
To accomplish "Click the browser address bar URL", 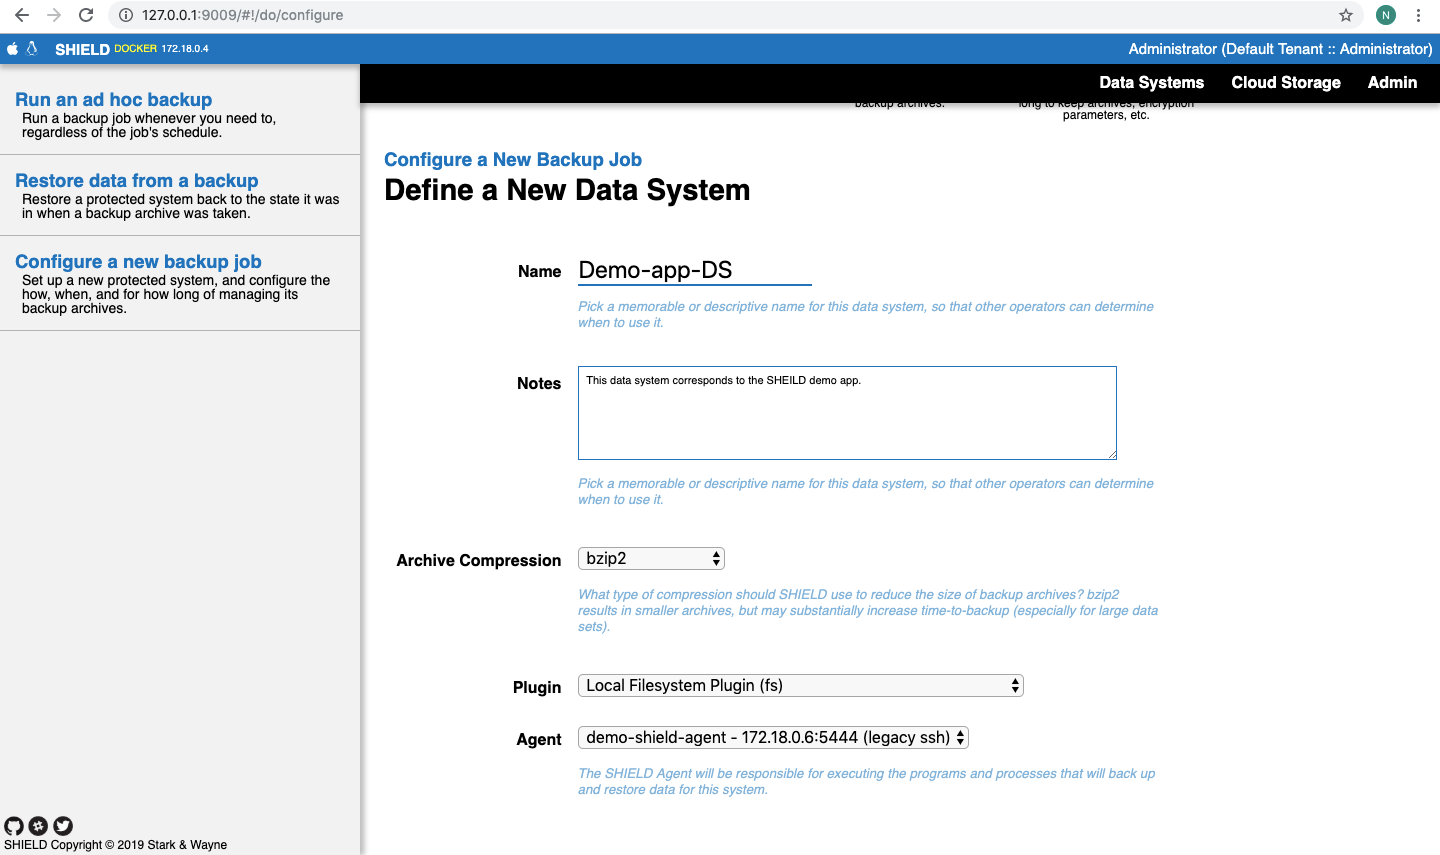I will tap(242, 15).
